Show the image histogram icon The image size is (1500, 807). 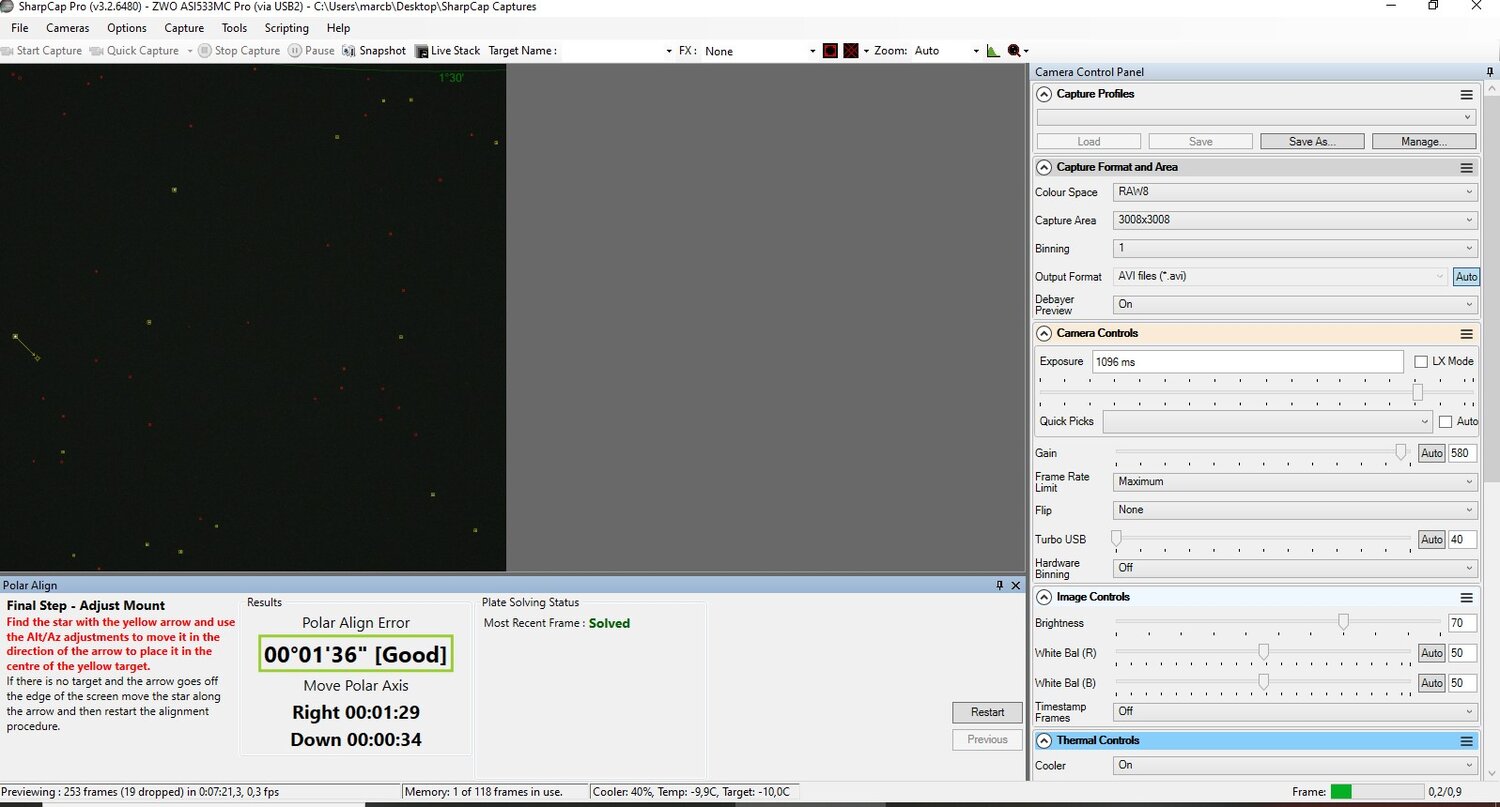point(993,51)
